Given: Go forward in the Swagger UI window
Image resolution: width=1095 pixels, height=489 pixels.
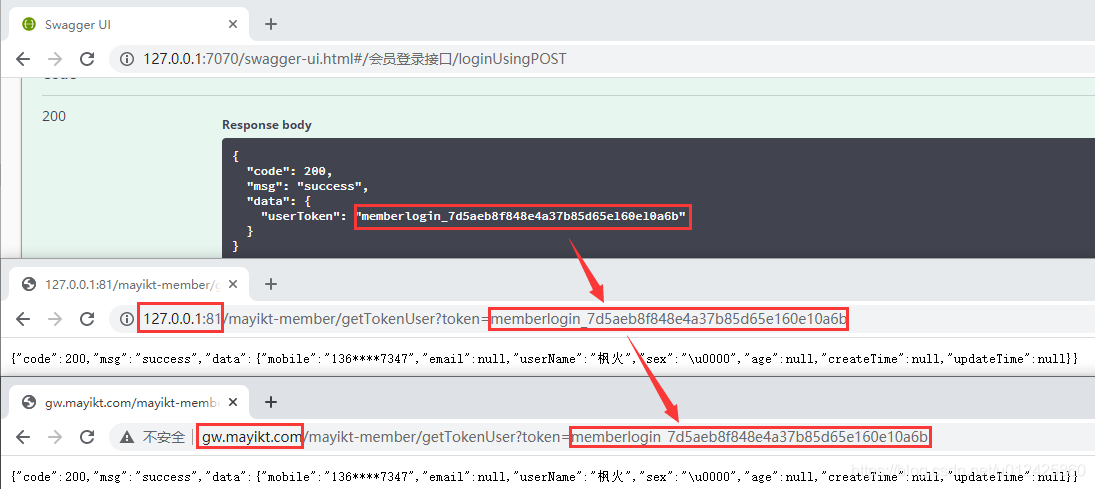Looking at the screenshot, I should [55, 59].
